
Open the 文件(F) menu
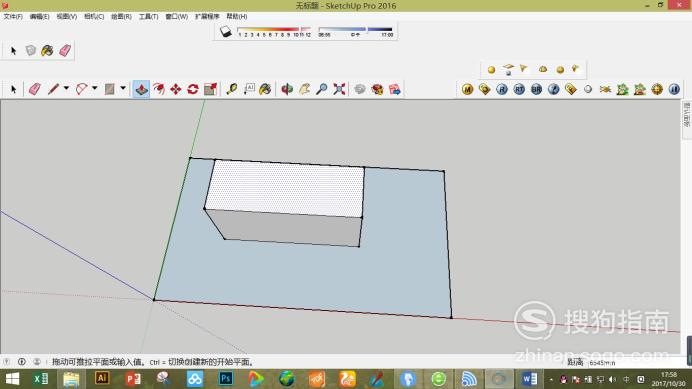pos(13,16)
